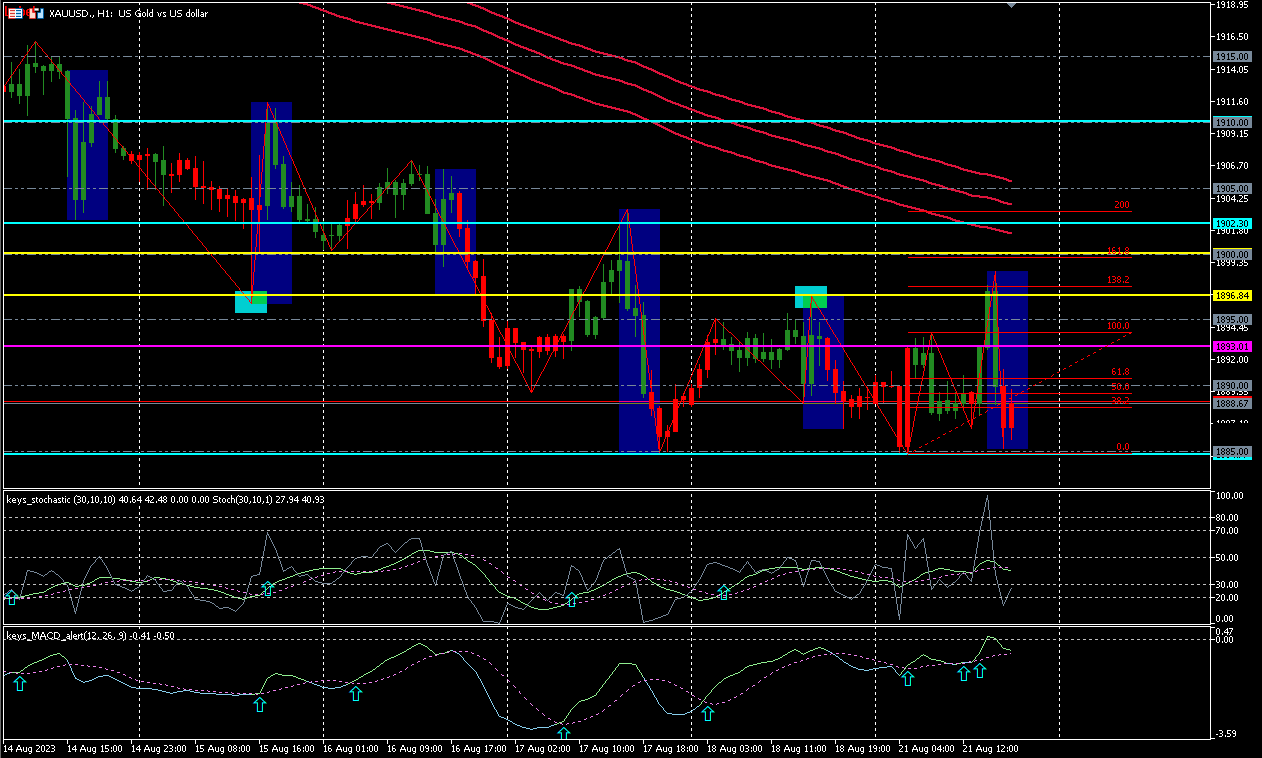Select the Fibonacci 200 level label
This screenshot has width=1262, height=758.
tap(1122, 205)
